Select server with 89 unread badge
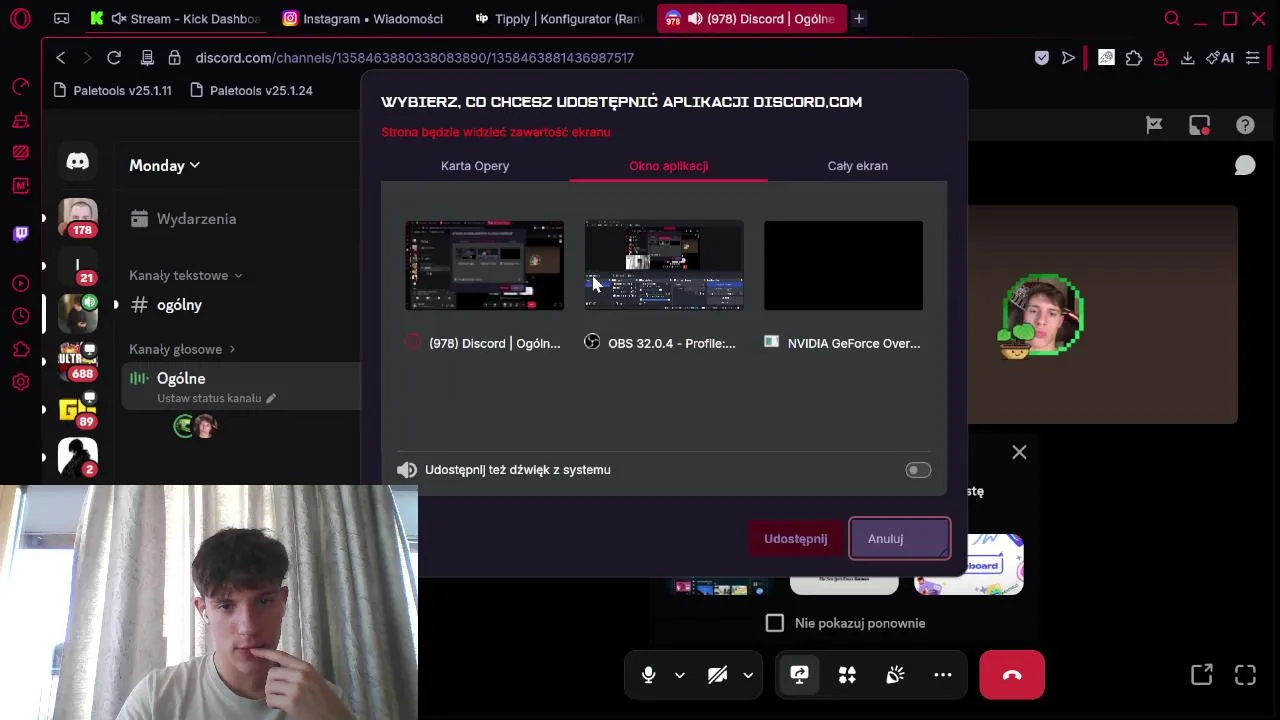The width and height of the screenshot is (1280, 720). [77, 409]
